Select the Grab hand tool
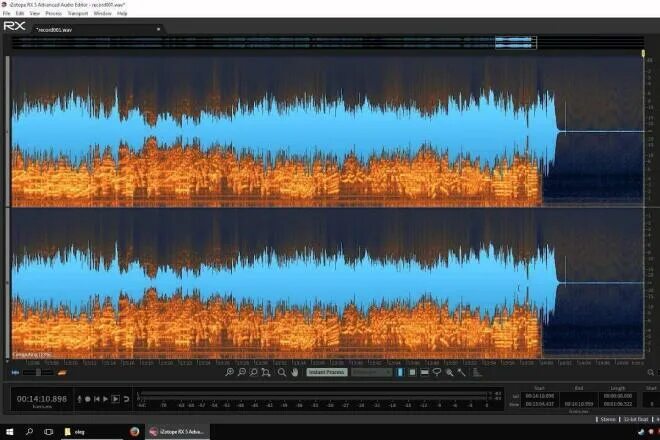Viewport: 660px width, 440px height. point(295,372)
